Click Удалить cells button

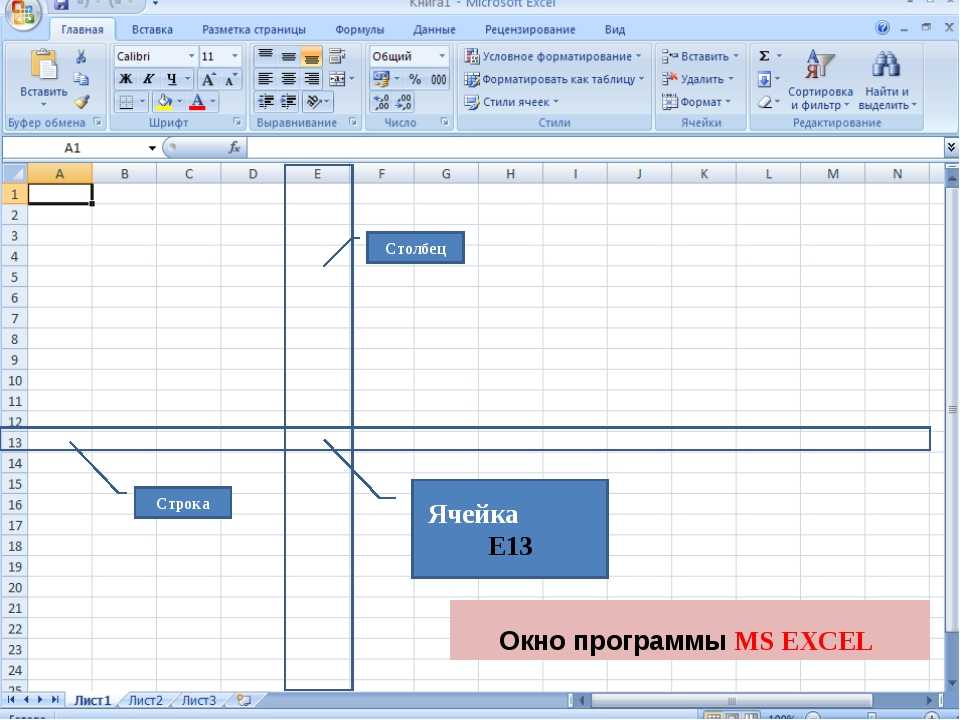tap(697, 79)
